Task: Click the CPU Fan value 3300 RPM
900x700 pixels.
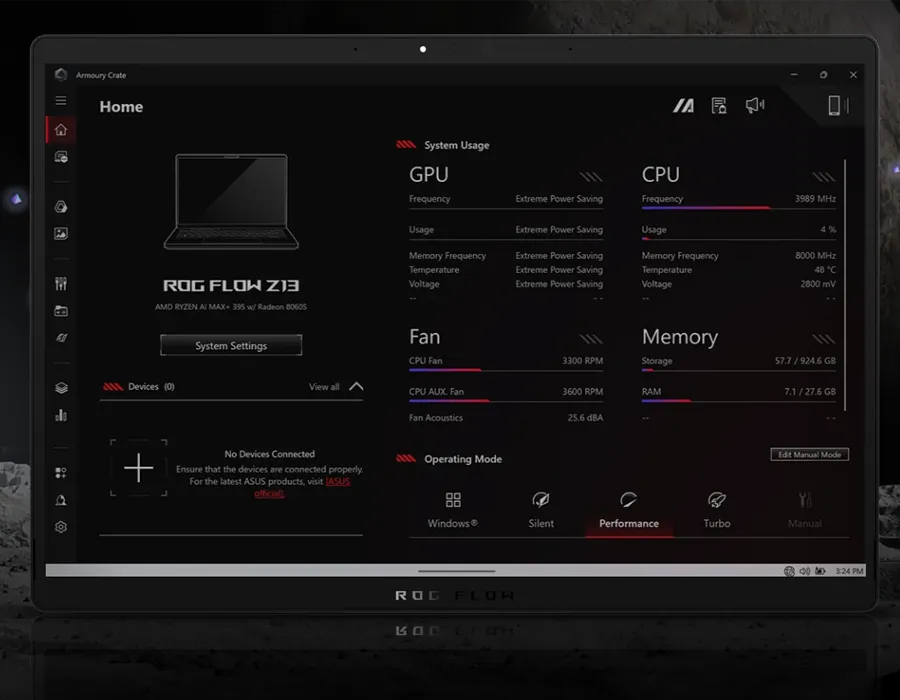Action: [x=583, y=361]
